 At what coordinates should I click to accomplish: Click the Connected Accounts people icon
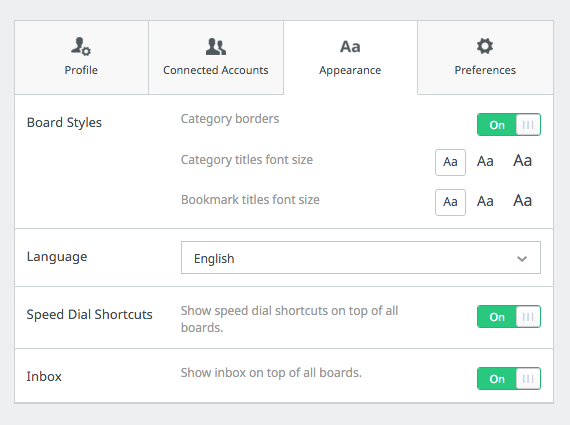[216, 47]
